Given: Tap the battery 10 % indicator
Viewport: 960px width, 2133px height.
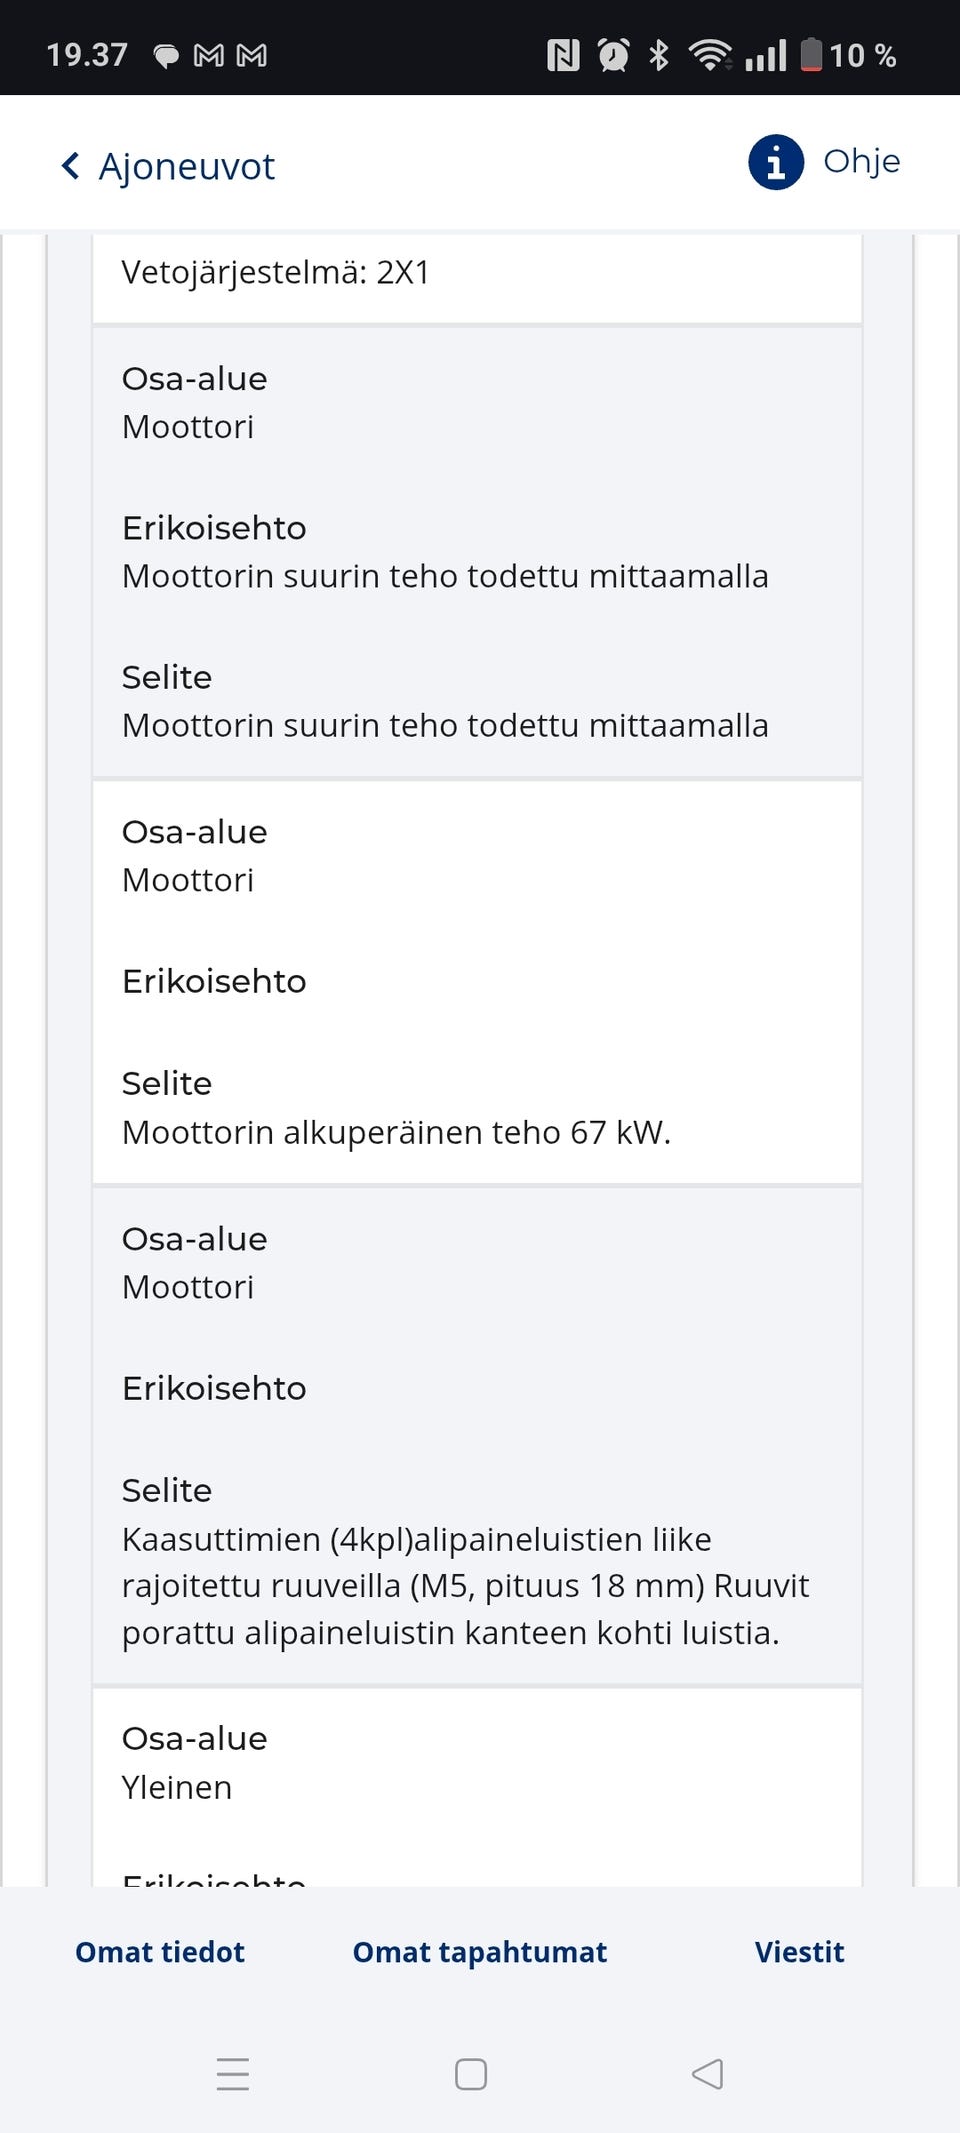Looking at the screenshot, I should point(848,55).
